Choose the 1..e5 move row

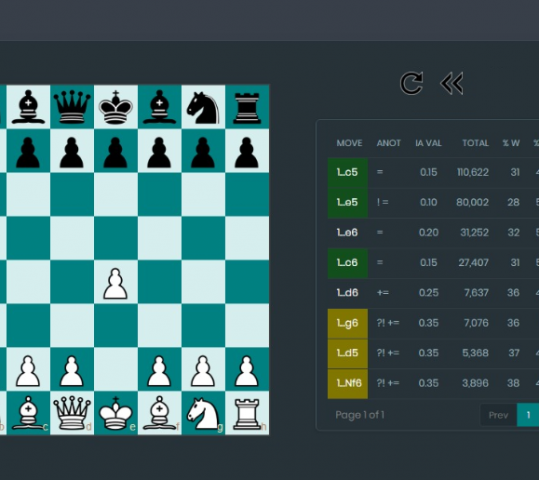(x=433, y=203)
